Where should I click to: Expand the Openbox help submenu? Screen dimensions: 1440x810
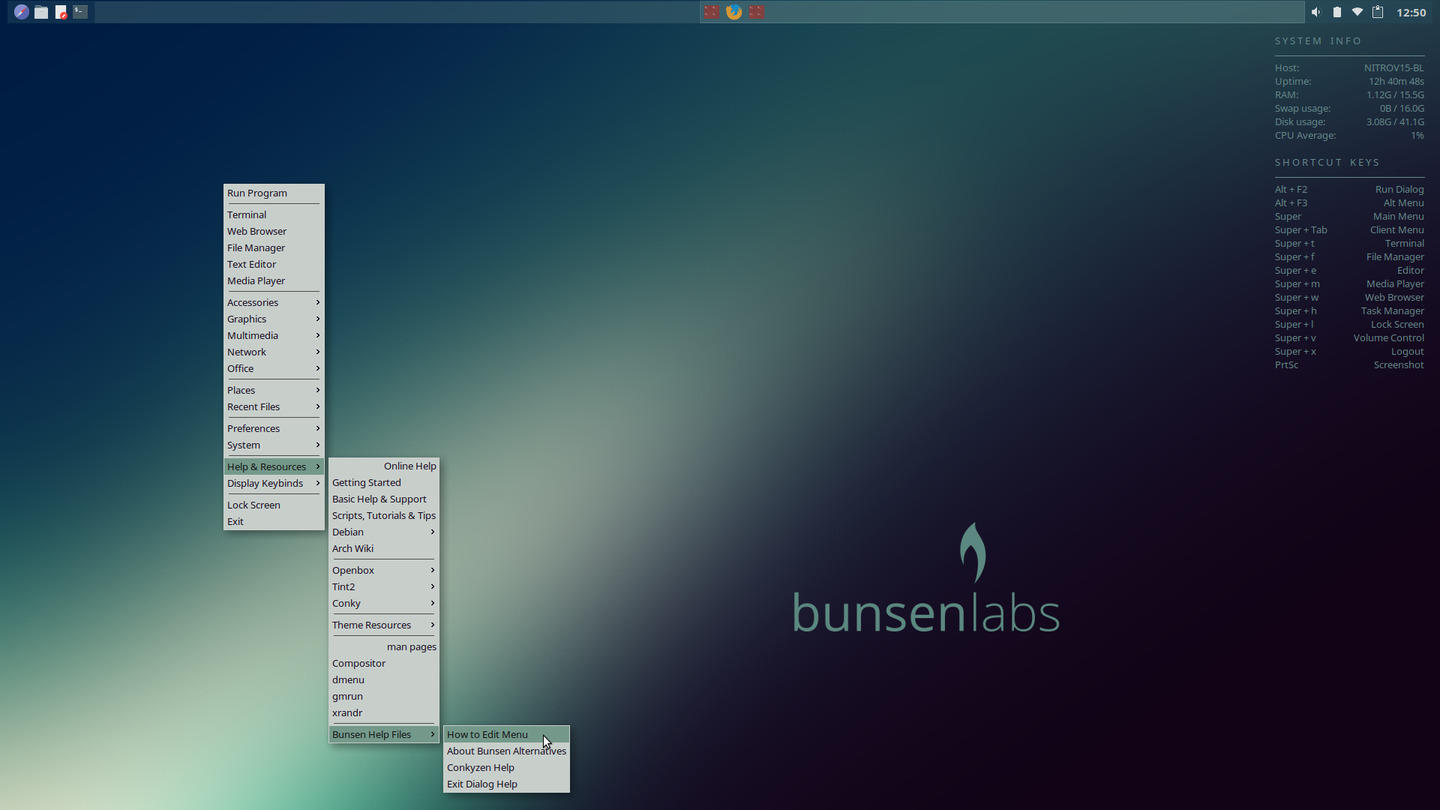coord(384,570)
